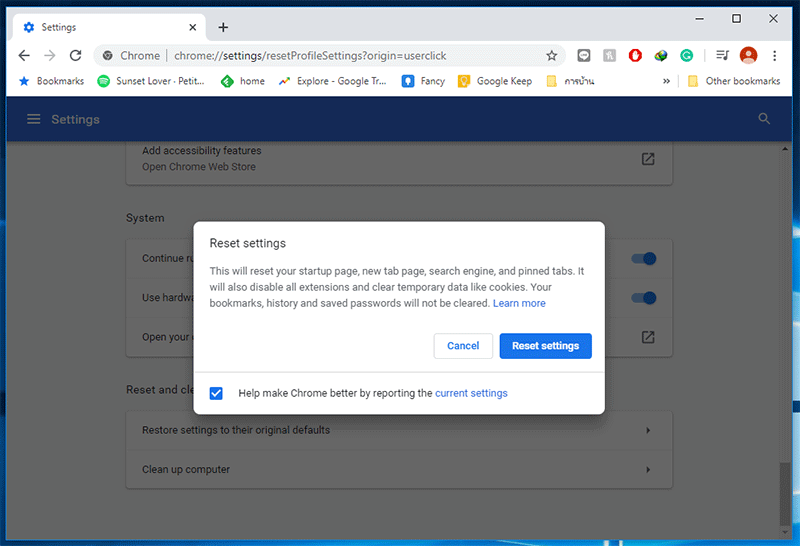The width and height of the screenshot is (800, 546).
Task: Uncheck the report current settings checkbox
Action: coord(216,393)
